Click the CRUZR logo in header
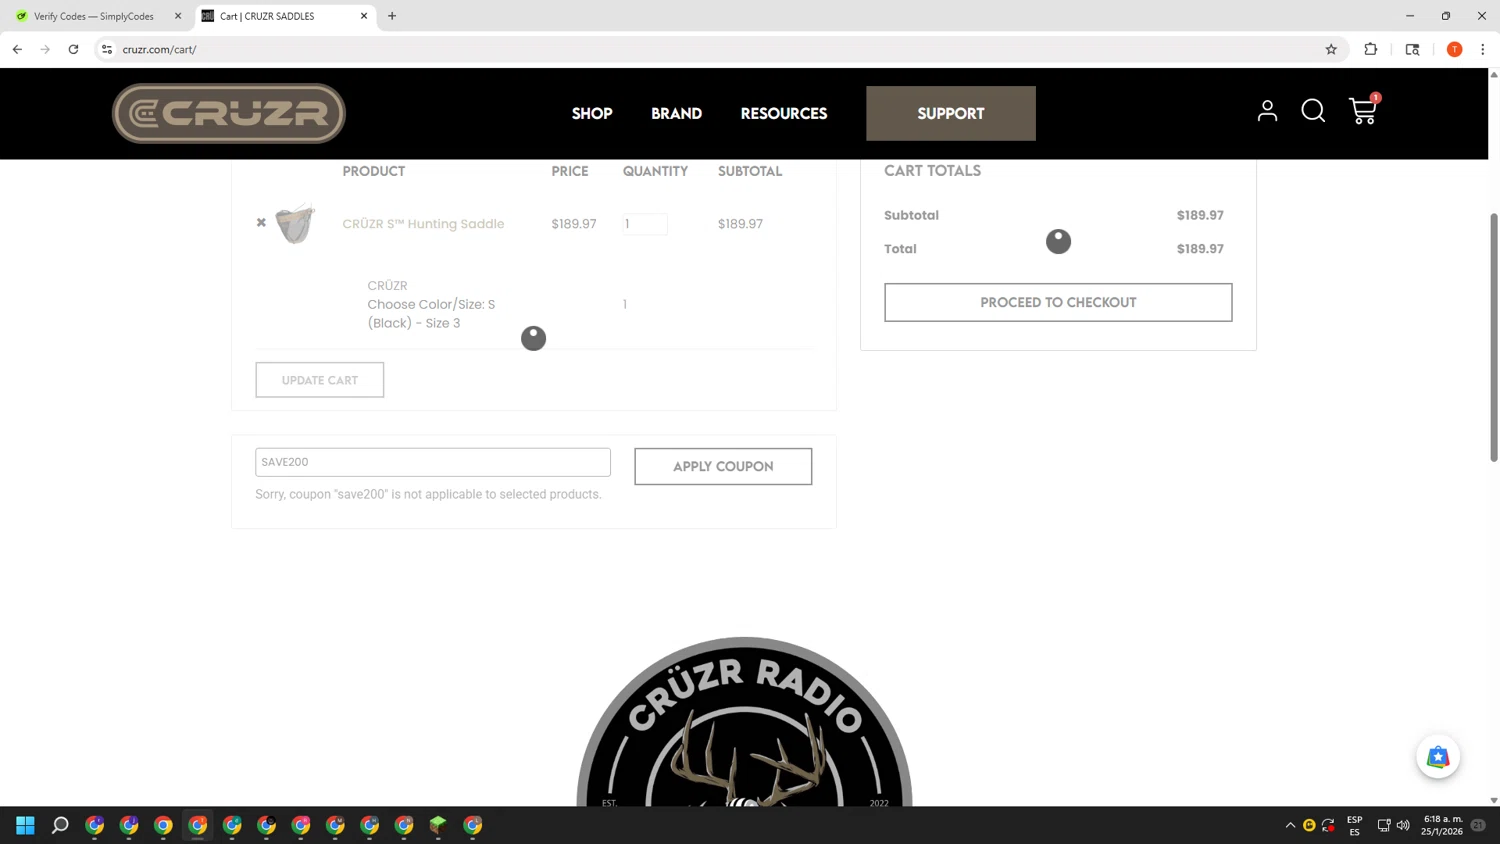Viewport: 1500px width, 844px height. pyautogui.click(x=229, y=113)
